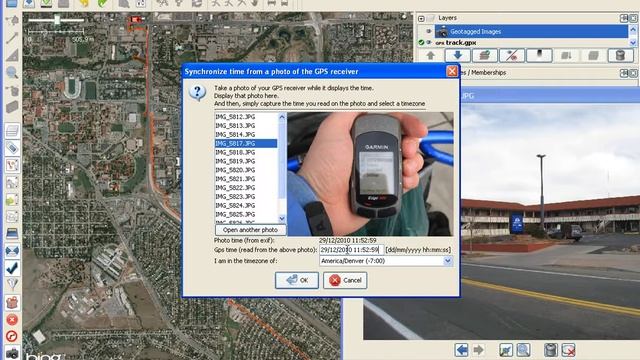Viewport: 640px width, 360px height.
Task: Close the Synchronize time dialog
Action: [452, 71]
